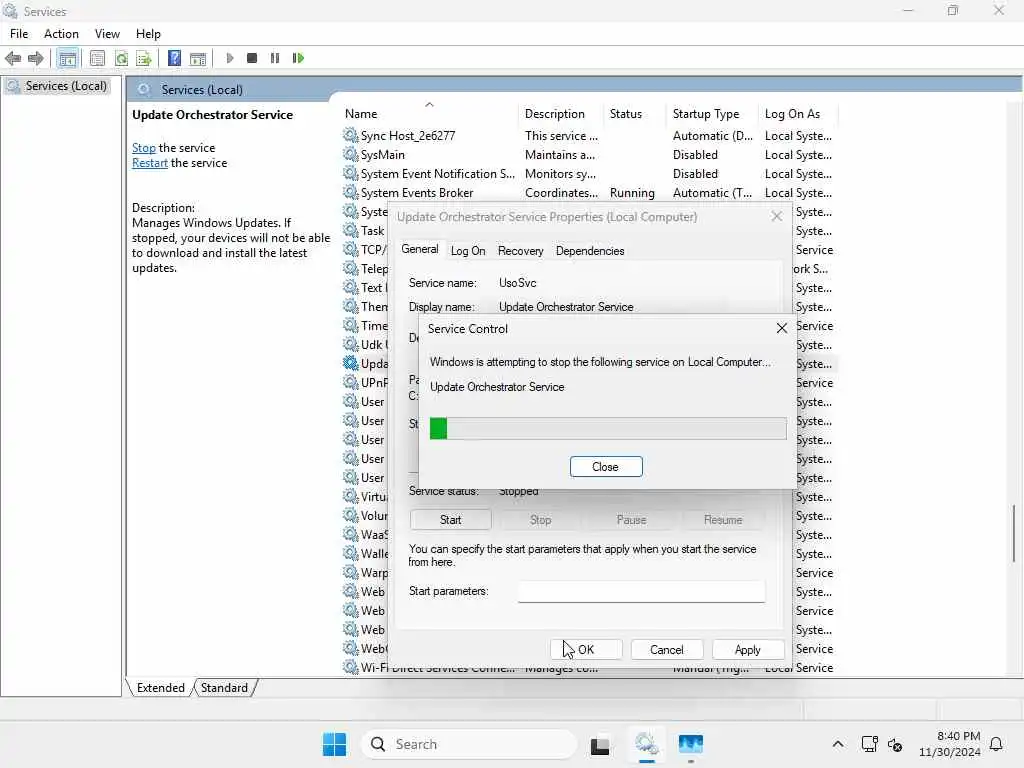Switch to Recovery tab
The height and width of the screenshot is (768, 1024).
pos(520,251)
